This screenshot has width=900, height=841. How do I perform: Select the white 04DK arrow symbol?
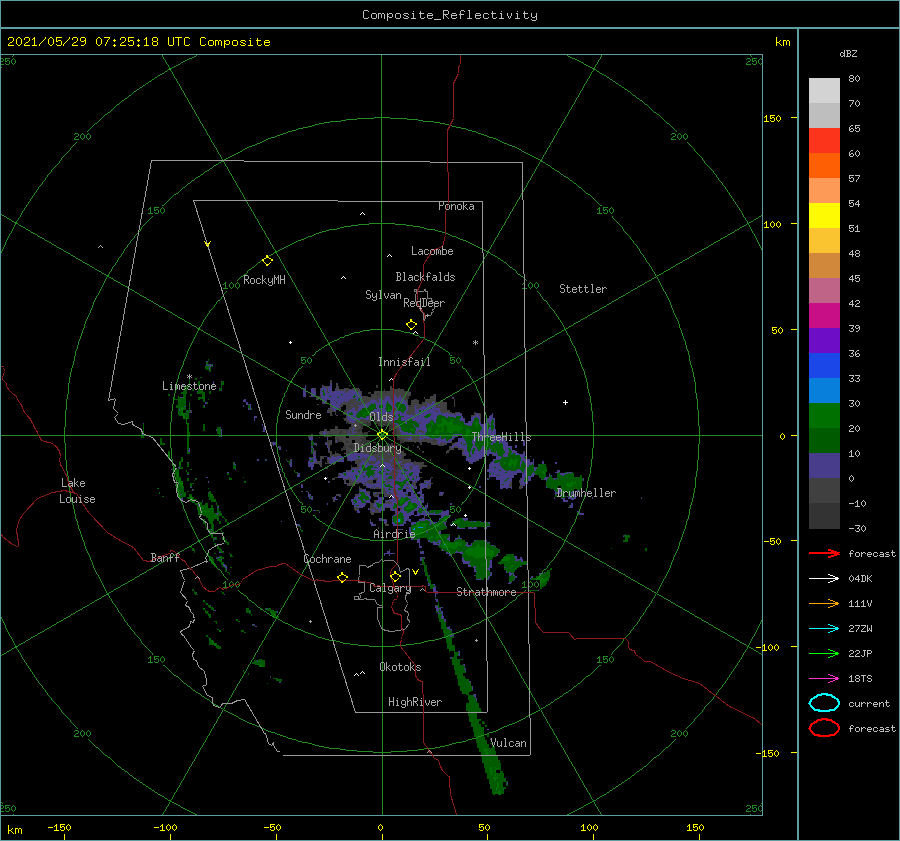point(824,578)
